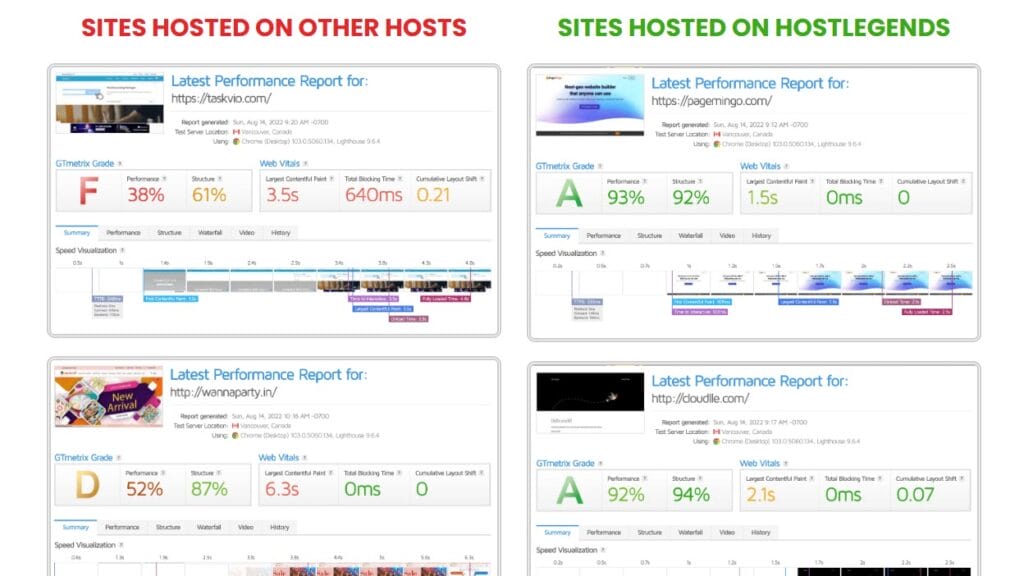
Task: Click the 1.5s Largest Contentful Paint value
Action: point(762,197)
